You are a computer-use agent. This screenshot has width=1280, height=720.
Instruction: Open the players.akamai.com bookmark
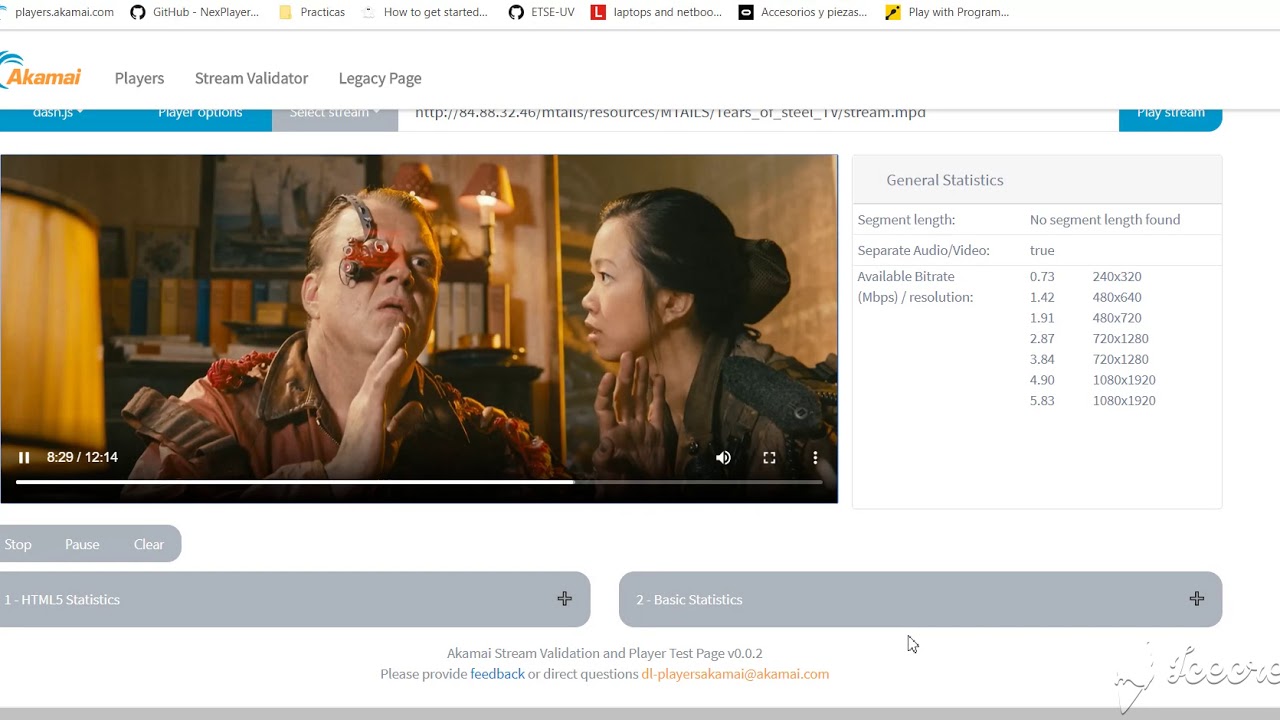click(x=57, y=12)
